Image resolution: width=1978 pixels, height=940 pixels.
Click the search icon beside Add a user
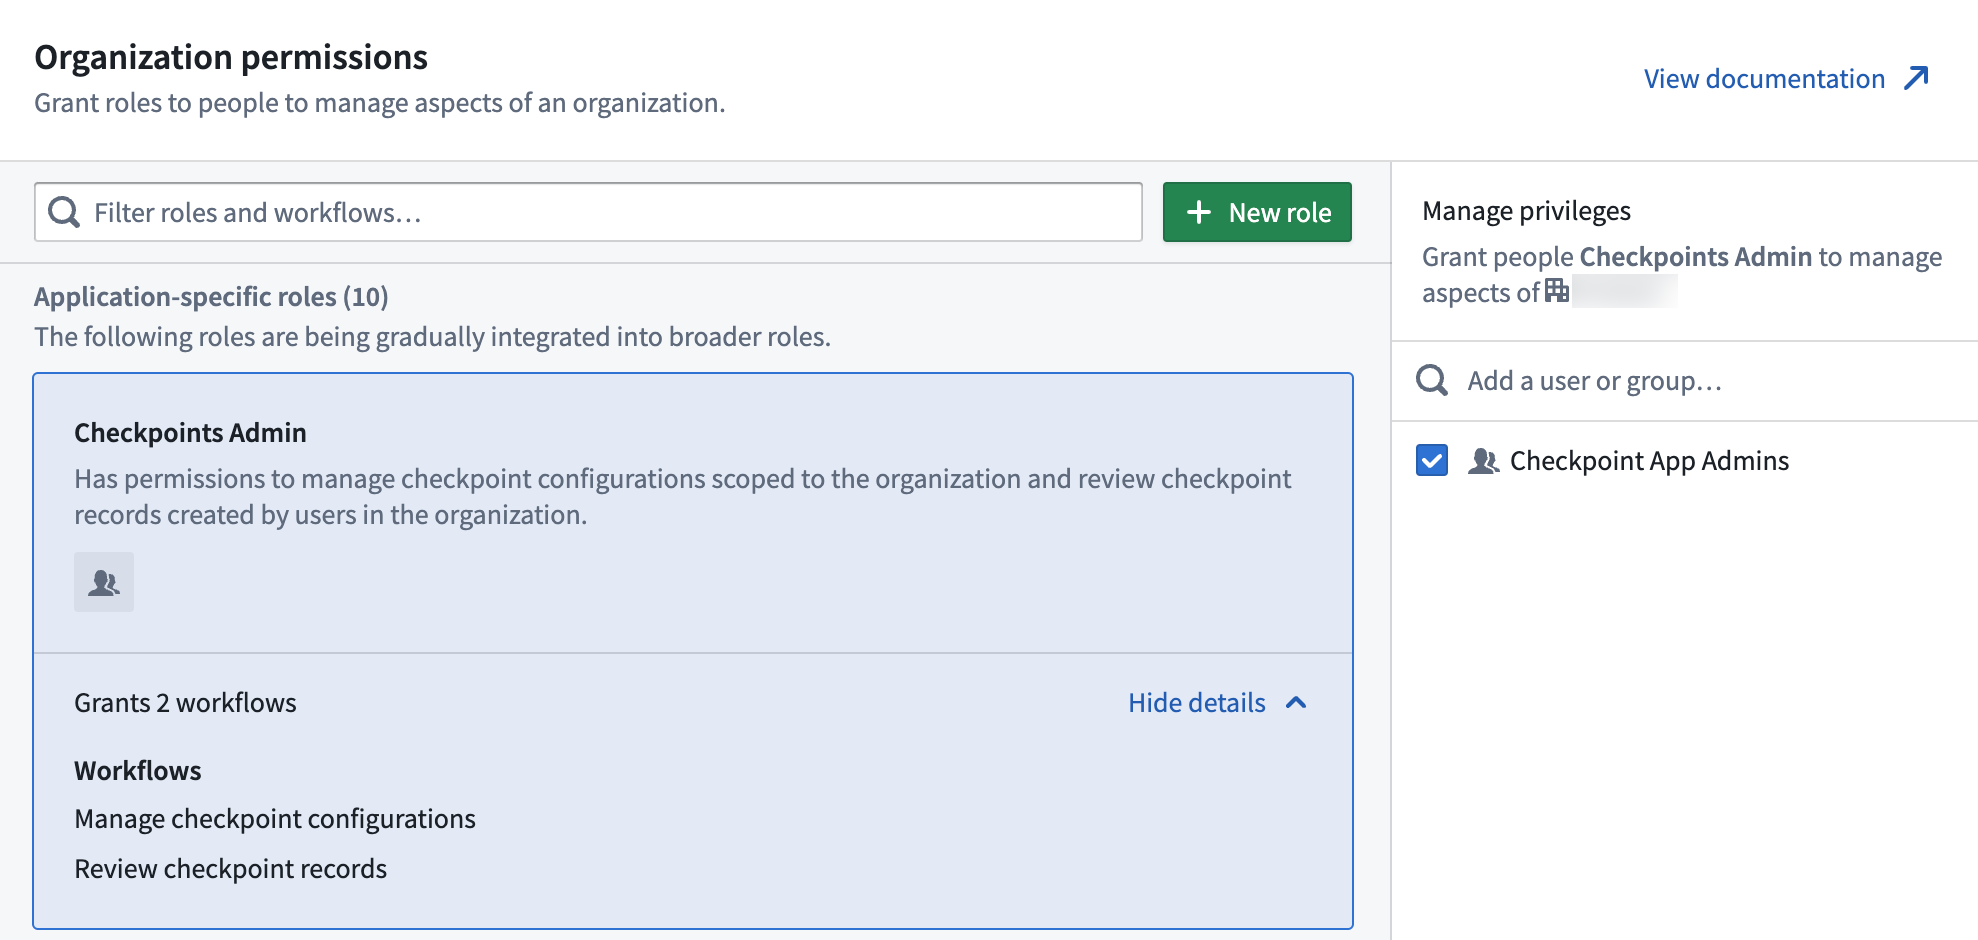pos(1432,380)
